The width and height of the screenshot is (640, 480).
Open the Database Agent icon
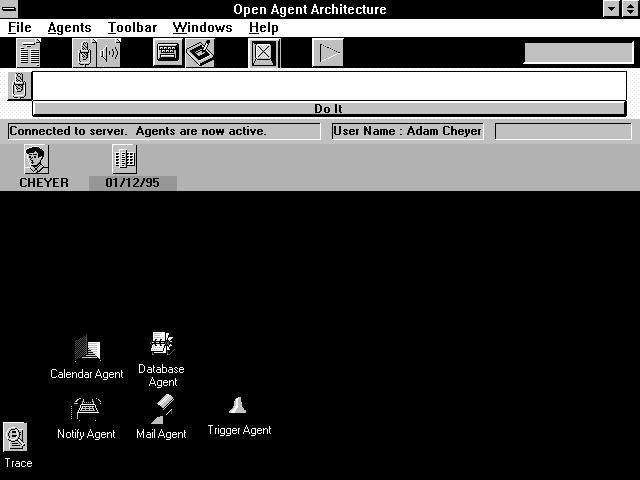pos(162,343)
